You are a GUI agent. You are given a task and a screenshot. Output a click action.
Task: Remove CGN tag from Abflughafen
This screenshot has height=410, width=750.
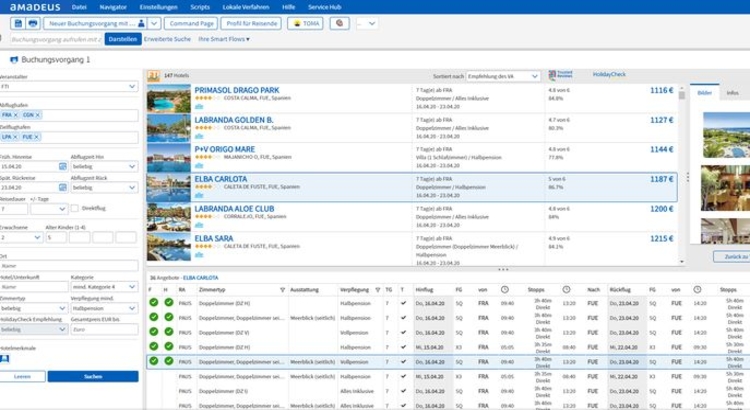pyautogui.click(x=38, y=115)
